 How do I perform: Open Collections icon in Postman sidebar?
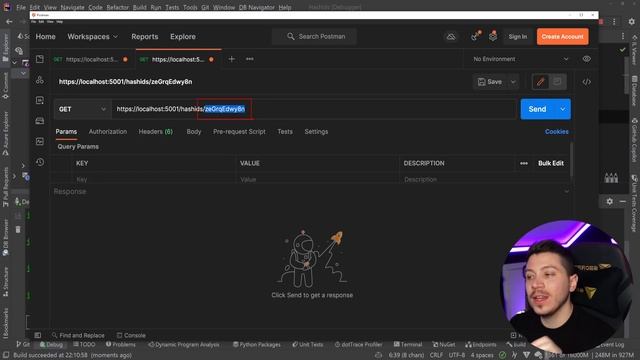click(40, 59)
